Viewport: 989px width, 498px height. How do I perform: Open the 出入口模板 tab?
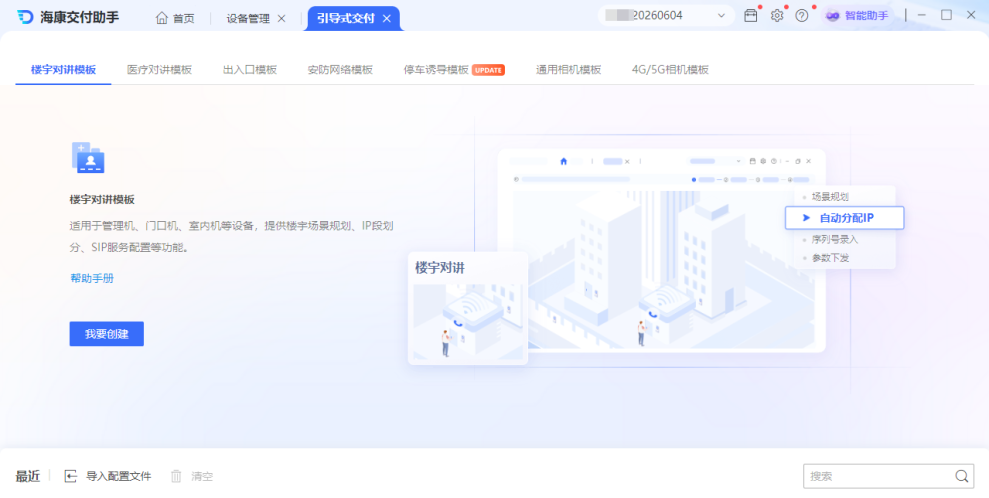click(250, 69)
